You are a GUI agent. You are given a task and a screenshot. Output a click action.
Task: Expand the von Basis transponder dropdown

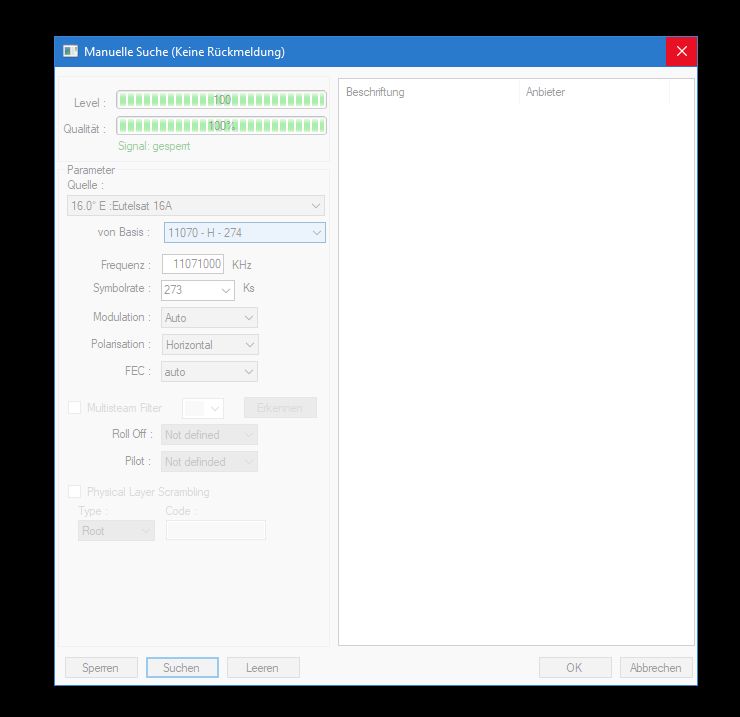(x=244, y=233)
